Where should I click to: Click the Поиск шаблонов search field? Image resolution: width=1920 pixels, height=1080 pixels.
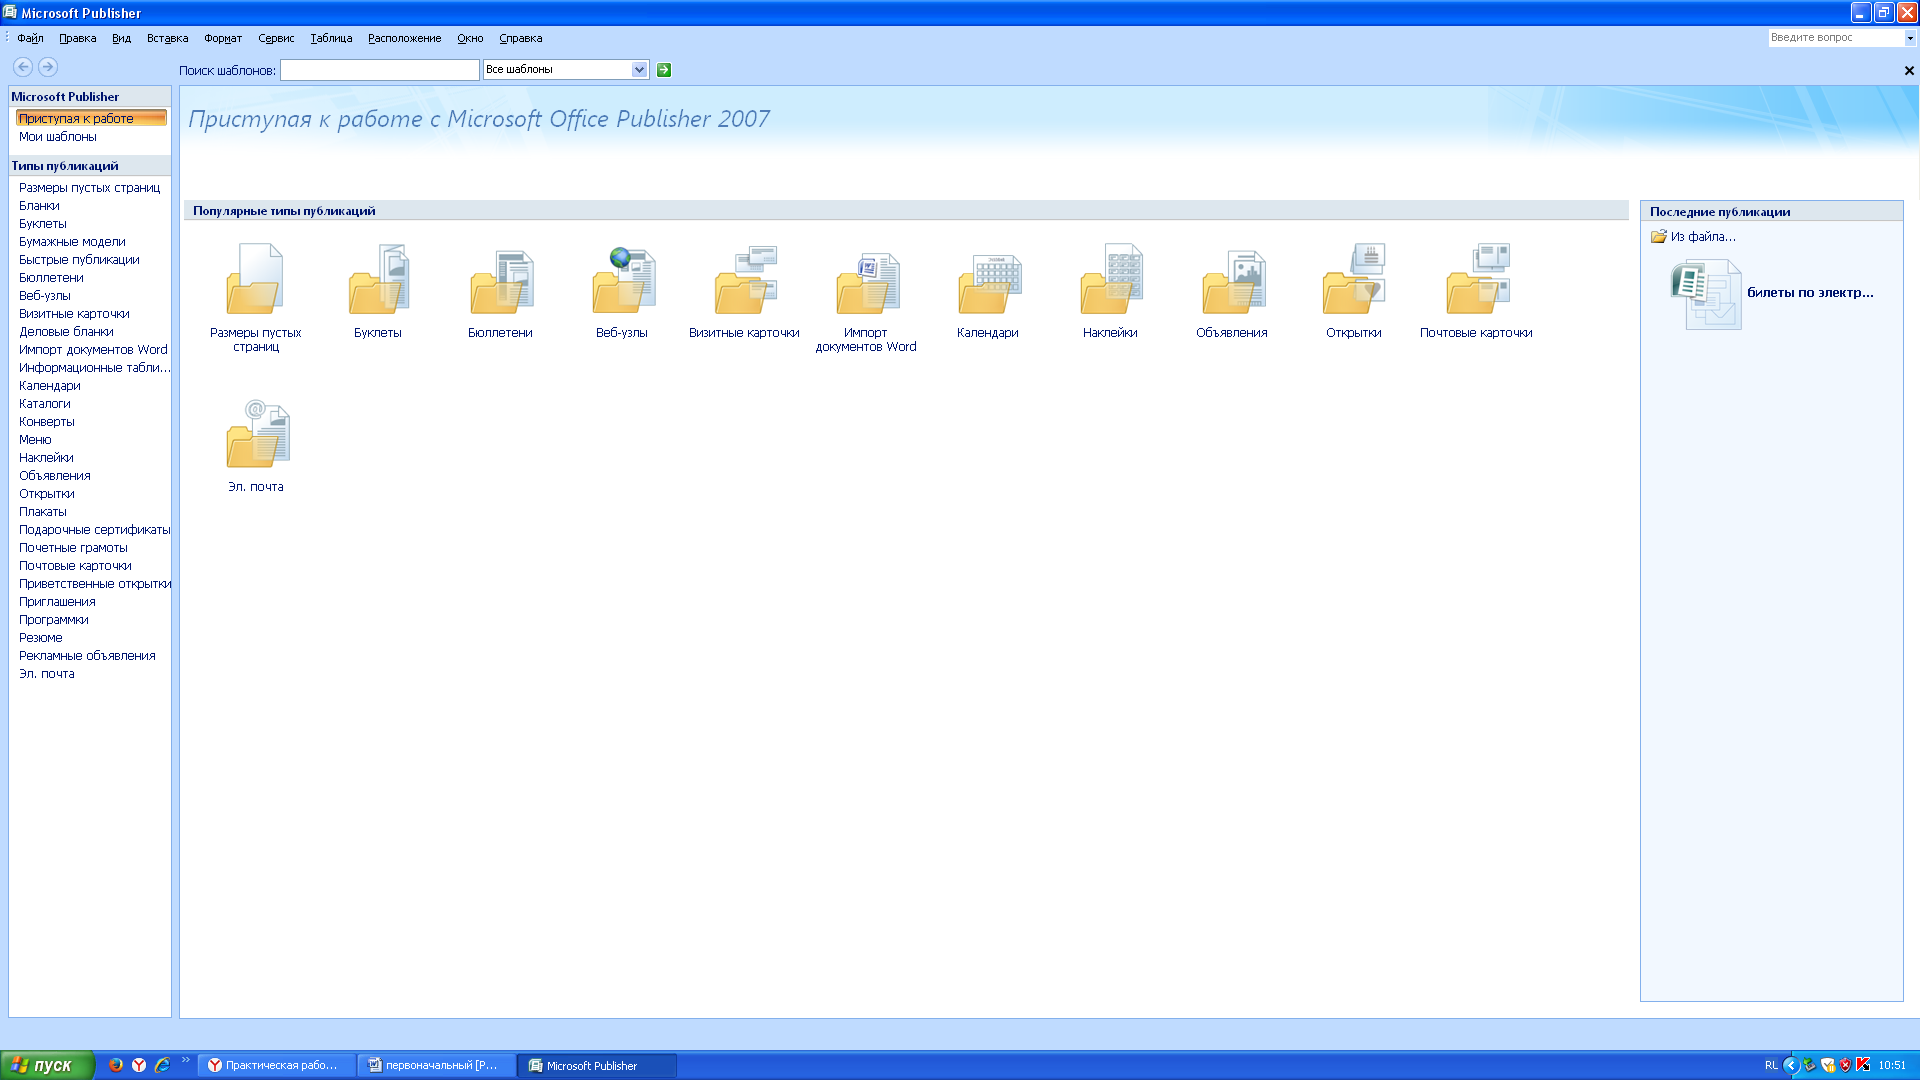(380, 70)
